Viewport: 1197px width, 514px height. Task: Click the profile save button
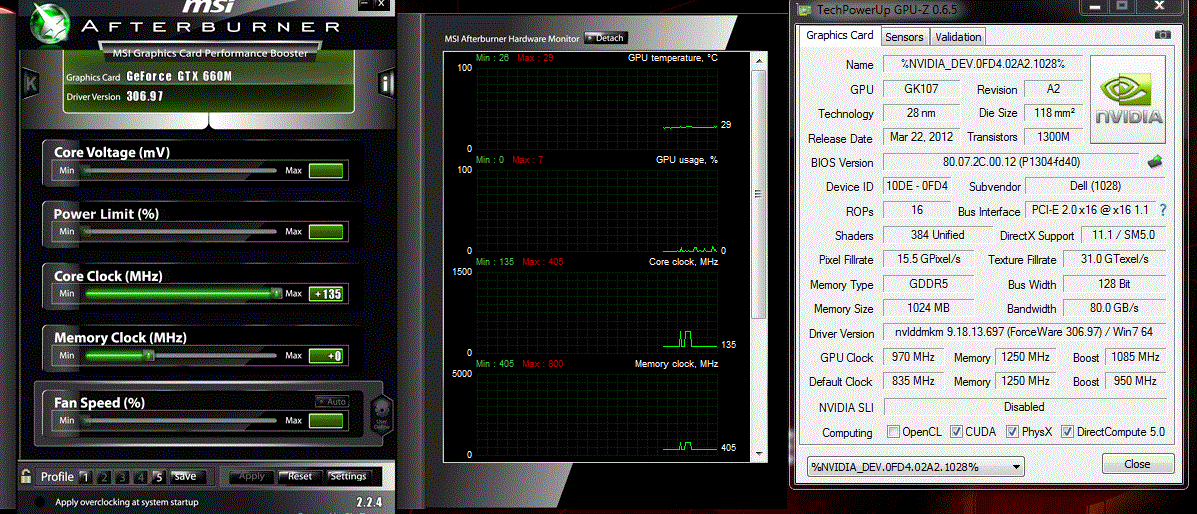(188, 477)
